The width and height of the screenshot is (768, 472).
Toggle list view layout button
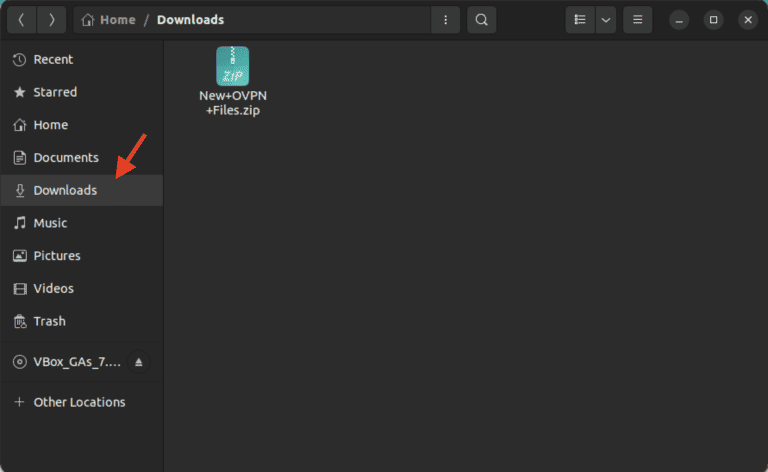point(580,19)
